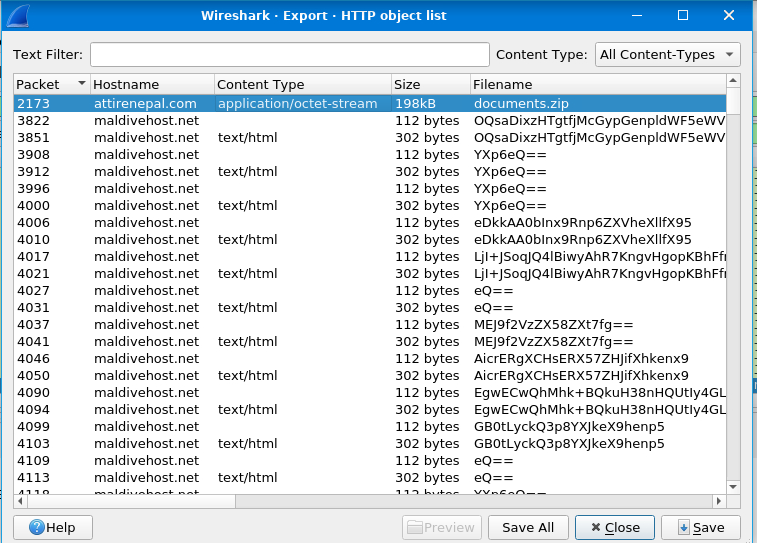This screenshot has height=543, width=757.
Task: Select packet 4021 row
Action: pyautogui.click(x=370, y=274)
